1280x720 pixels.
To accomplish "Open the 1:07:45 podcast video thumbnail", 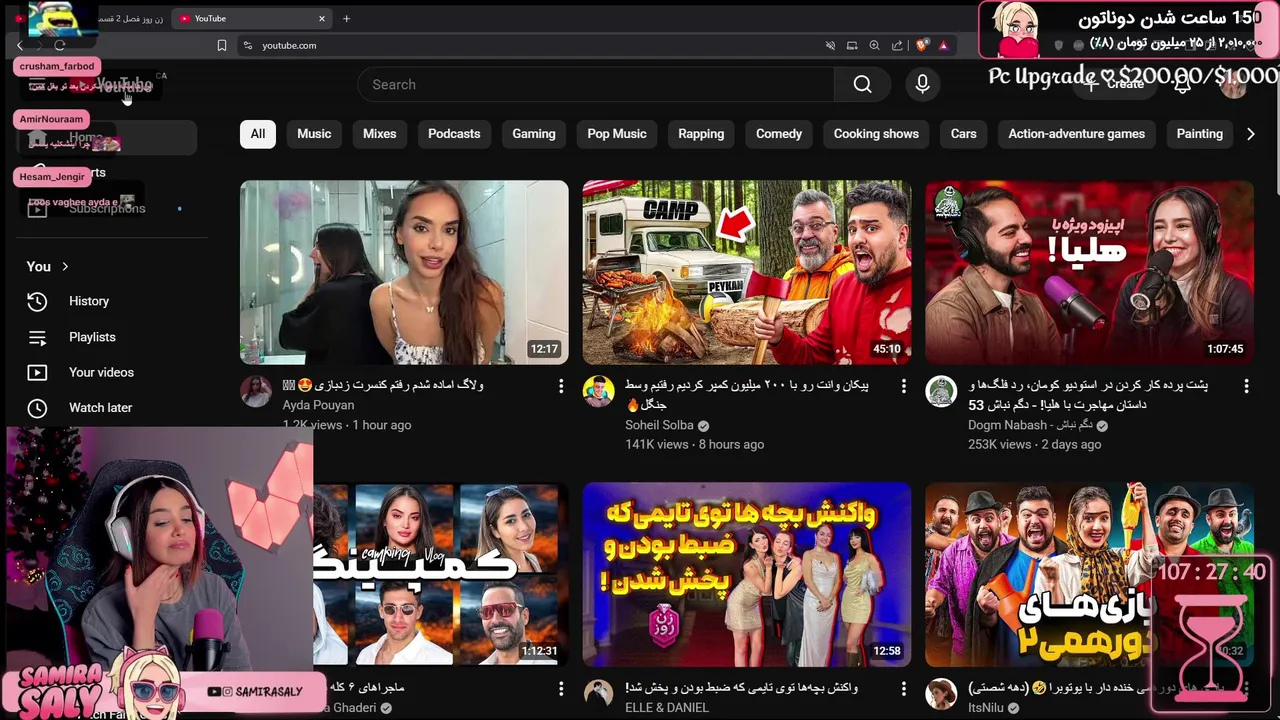I will pos(1089,272).
